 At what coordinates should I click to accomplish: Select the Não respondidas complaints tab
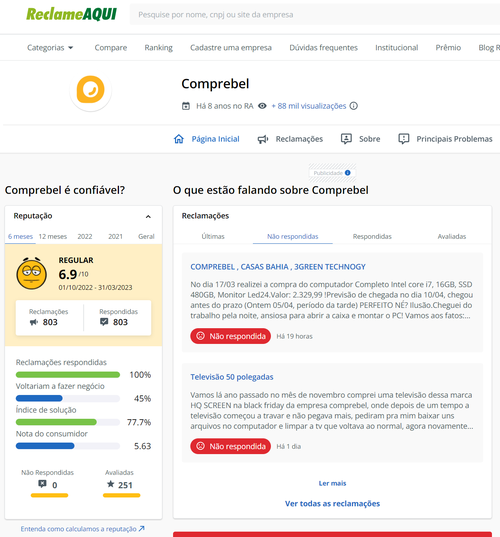[292, 236]
